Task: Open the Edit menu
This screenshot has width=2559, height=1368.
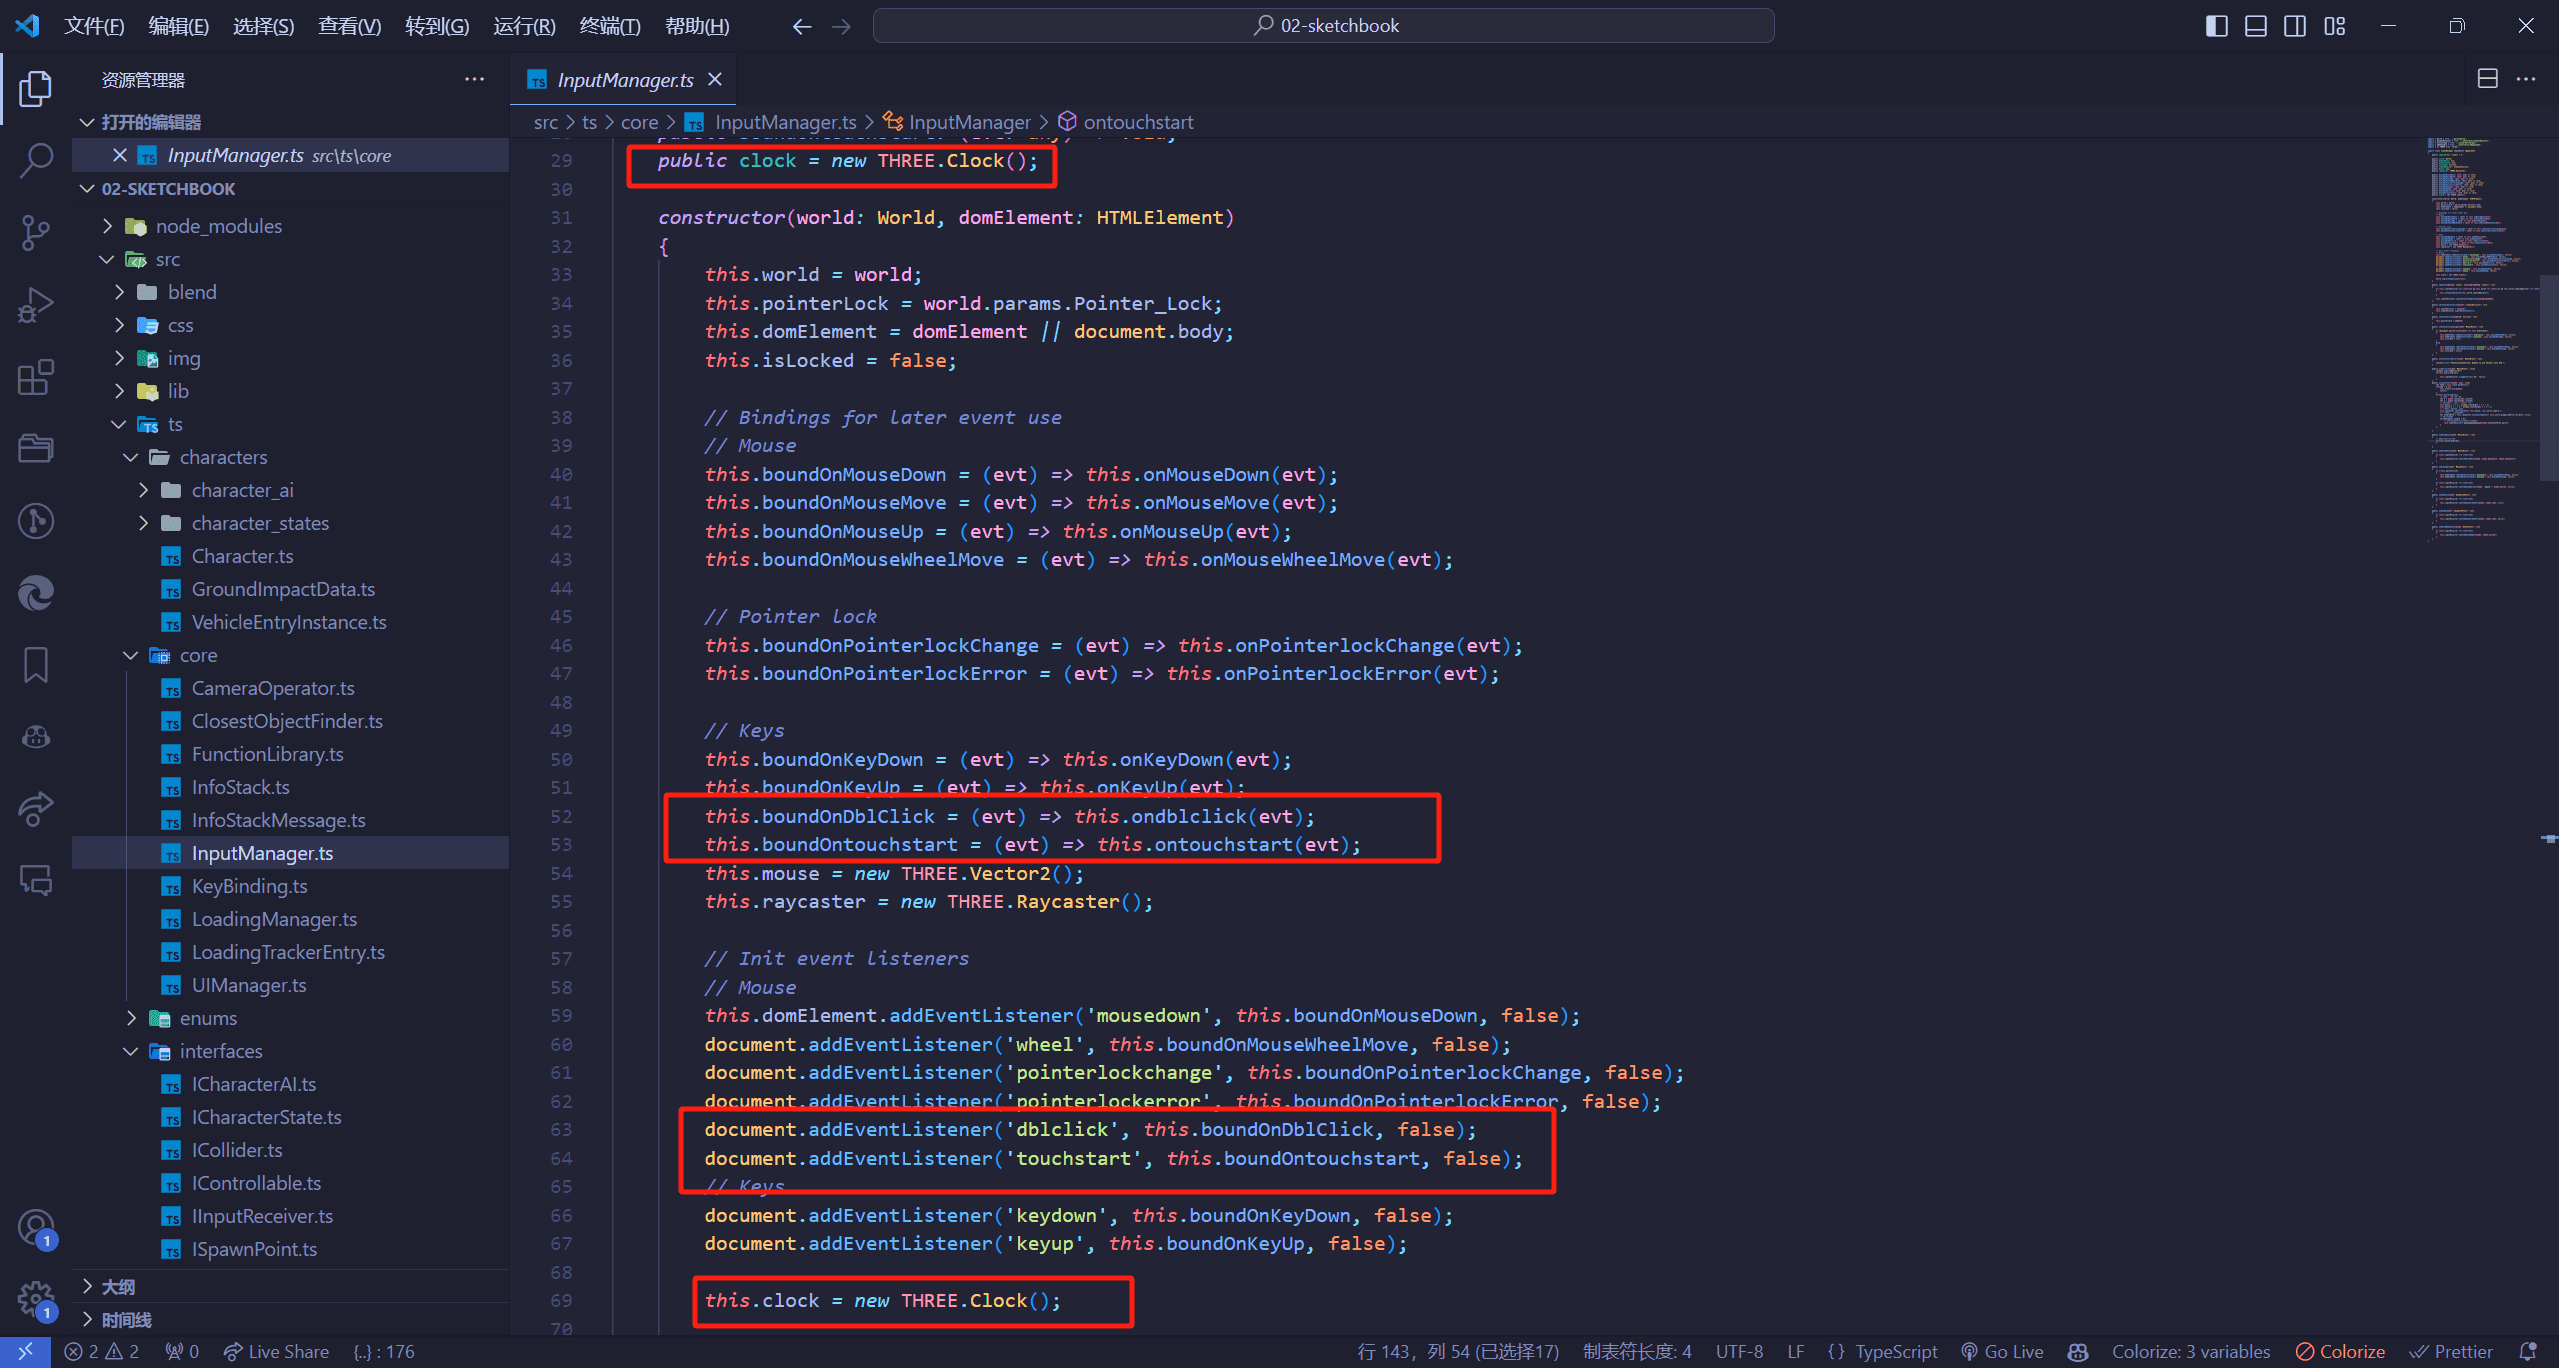Action: point(178,26)
